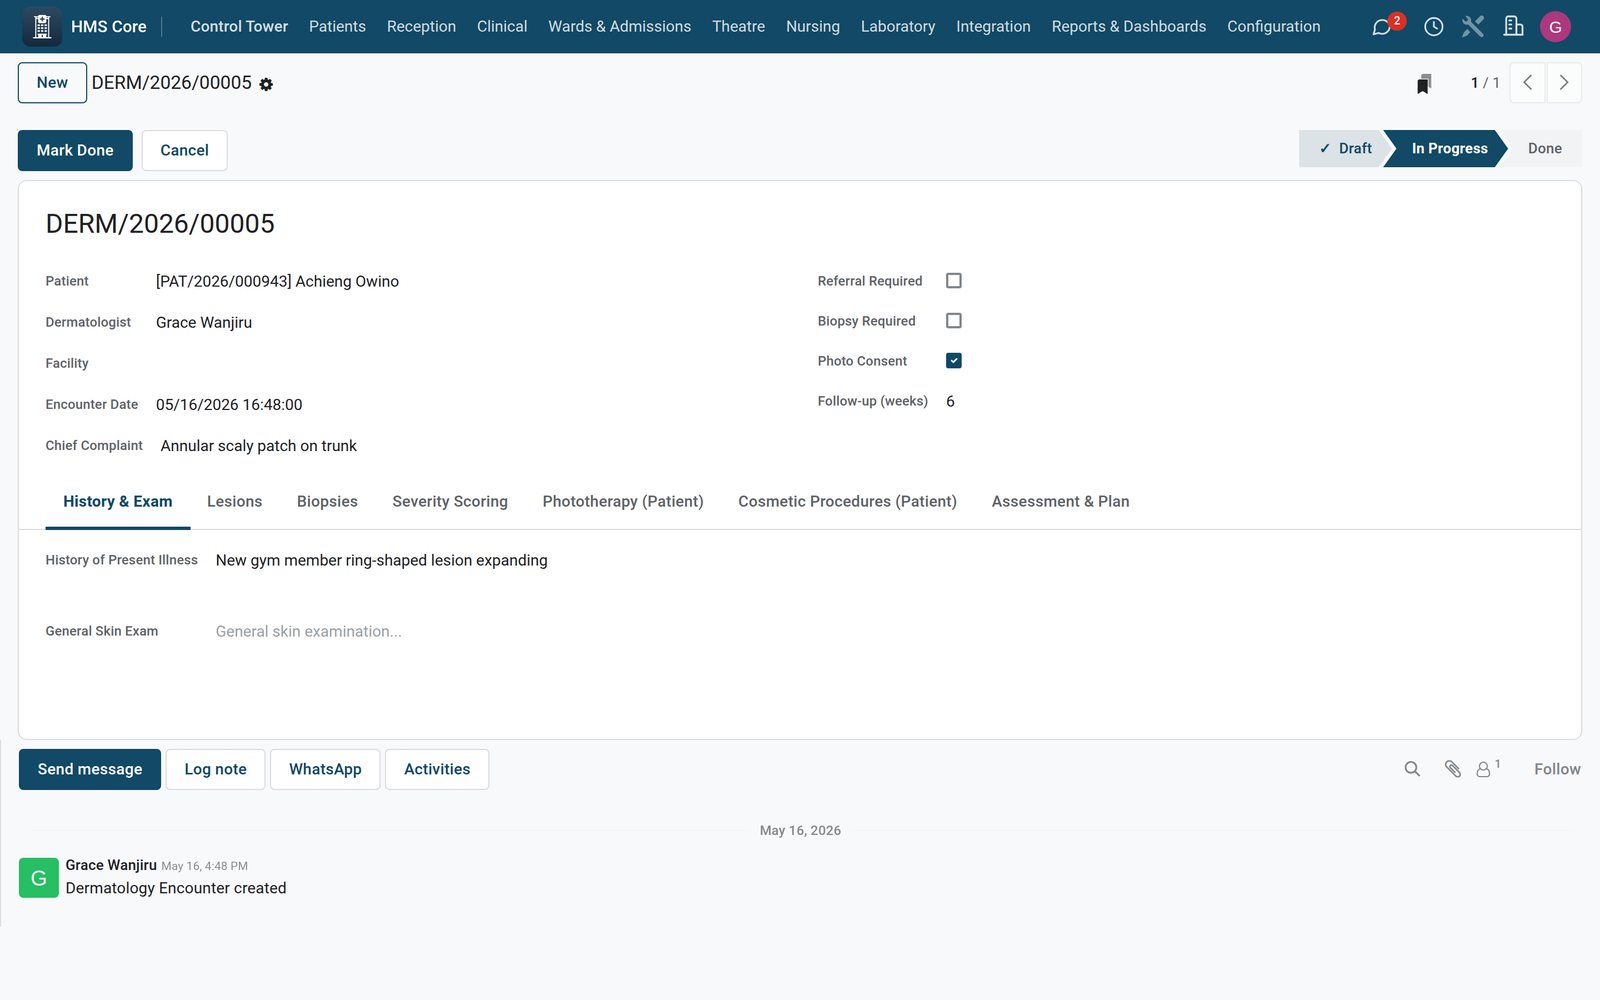Click Grace Wanjiru's green avatar in chatter
Screen dimensions: 1600x1000
(x=39, y=878)
